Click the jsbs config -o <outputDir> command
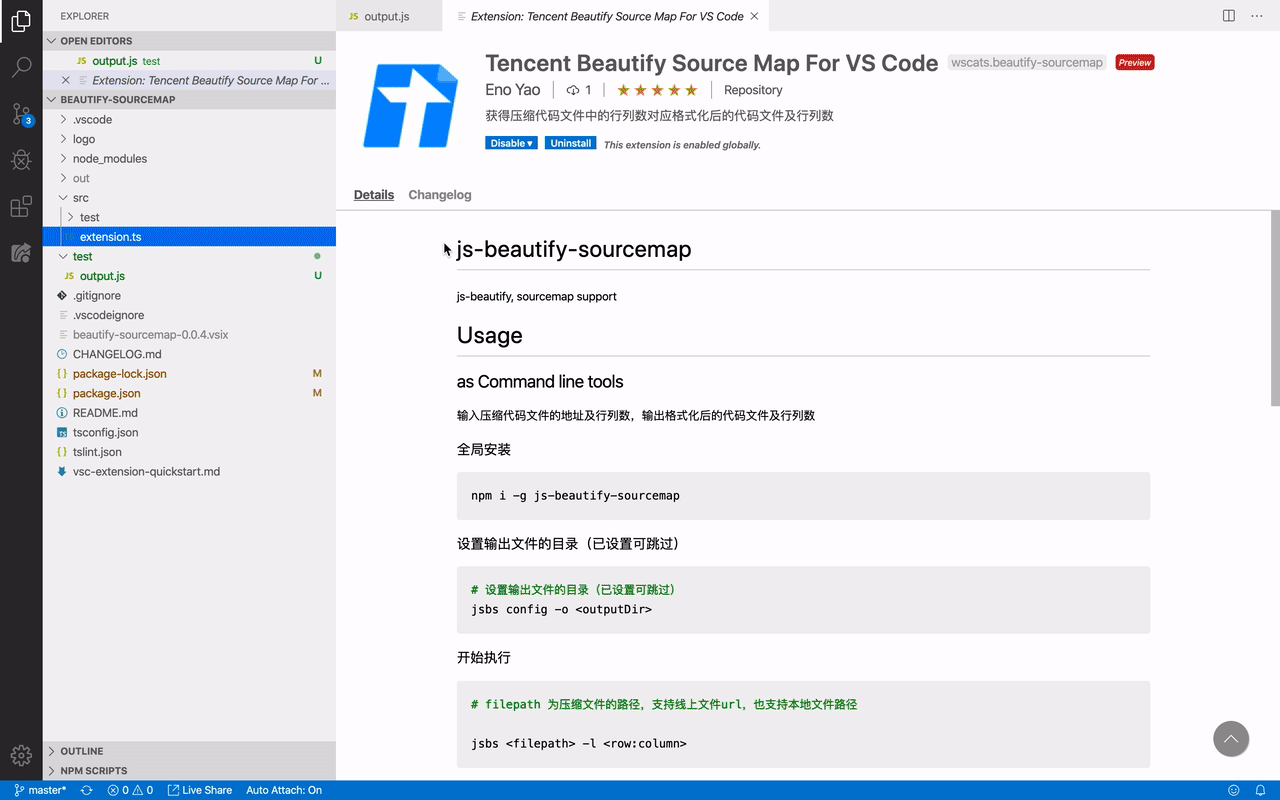The image size is (1280, 800). tap(561, 609)
